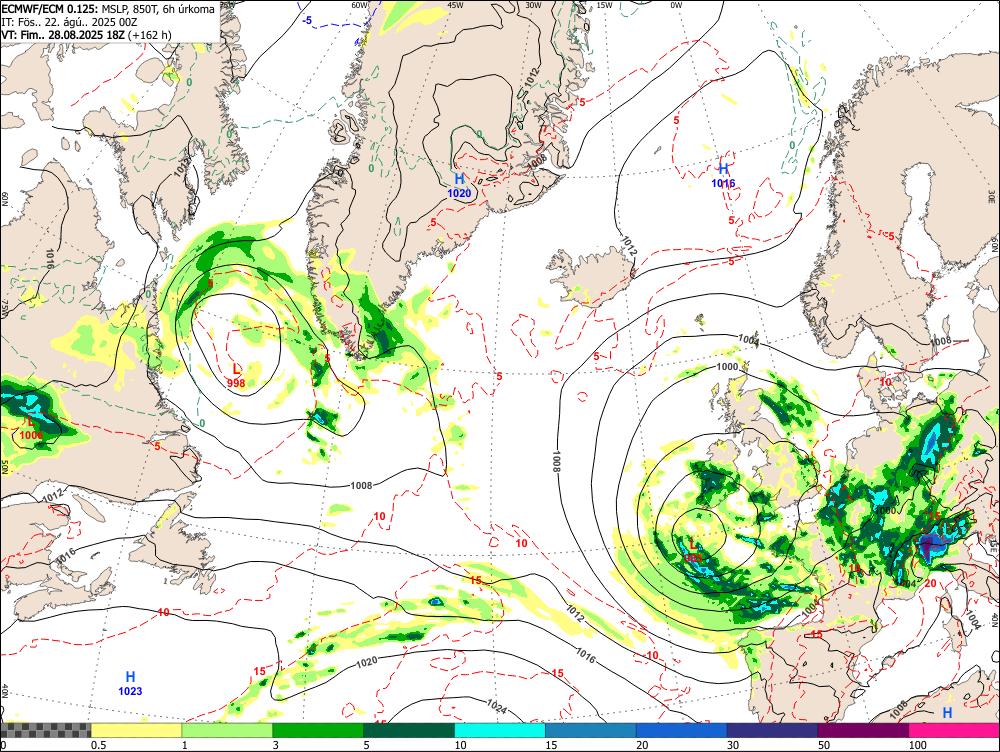Click the 1008 isobar label south of the Labrador low
The height and width of the screenshot is (752, 1000).
tap(361, 485)
